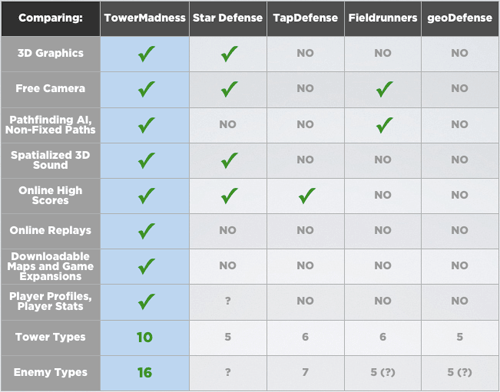Screen dimensions: 500x392
Task: Click TowerMadness tower count 10
Action: (x=145, y=337)
